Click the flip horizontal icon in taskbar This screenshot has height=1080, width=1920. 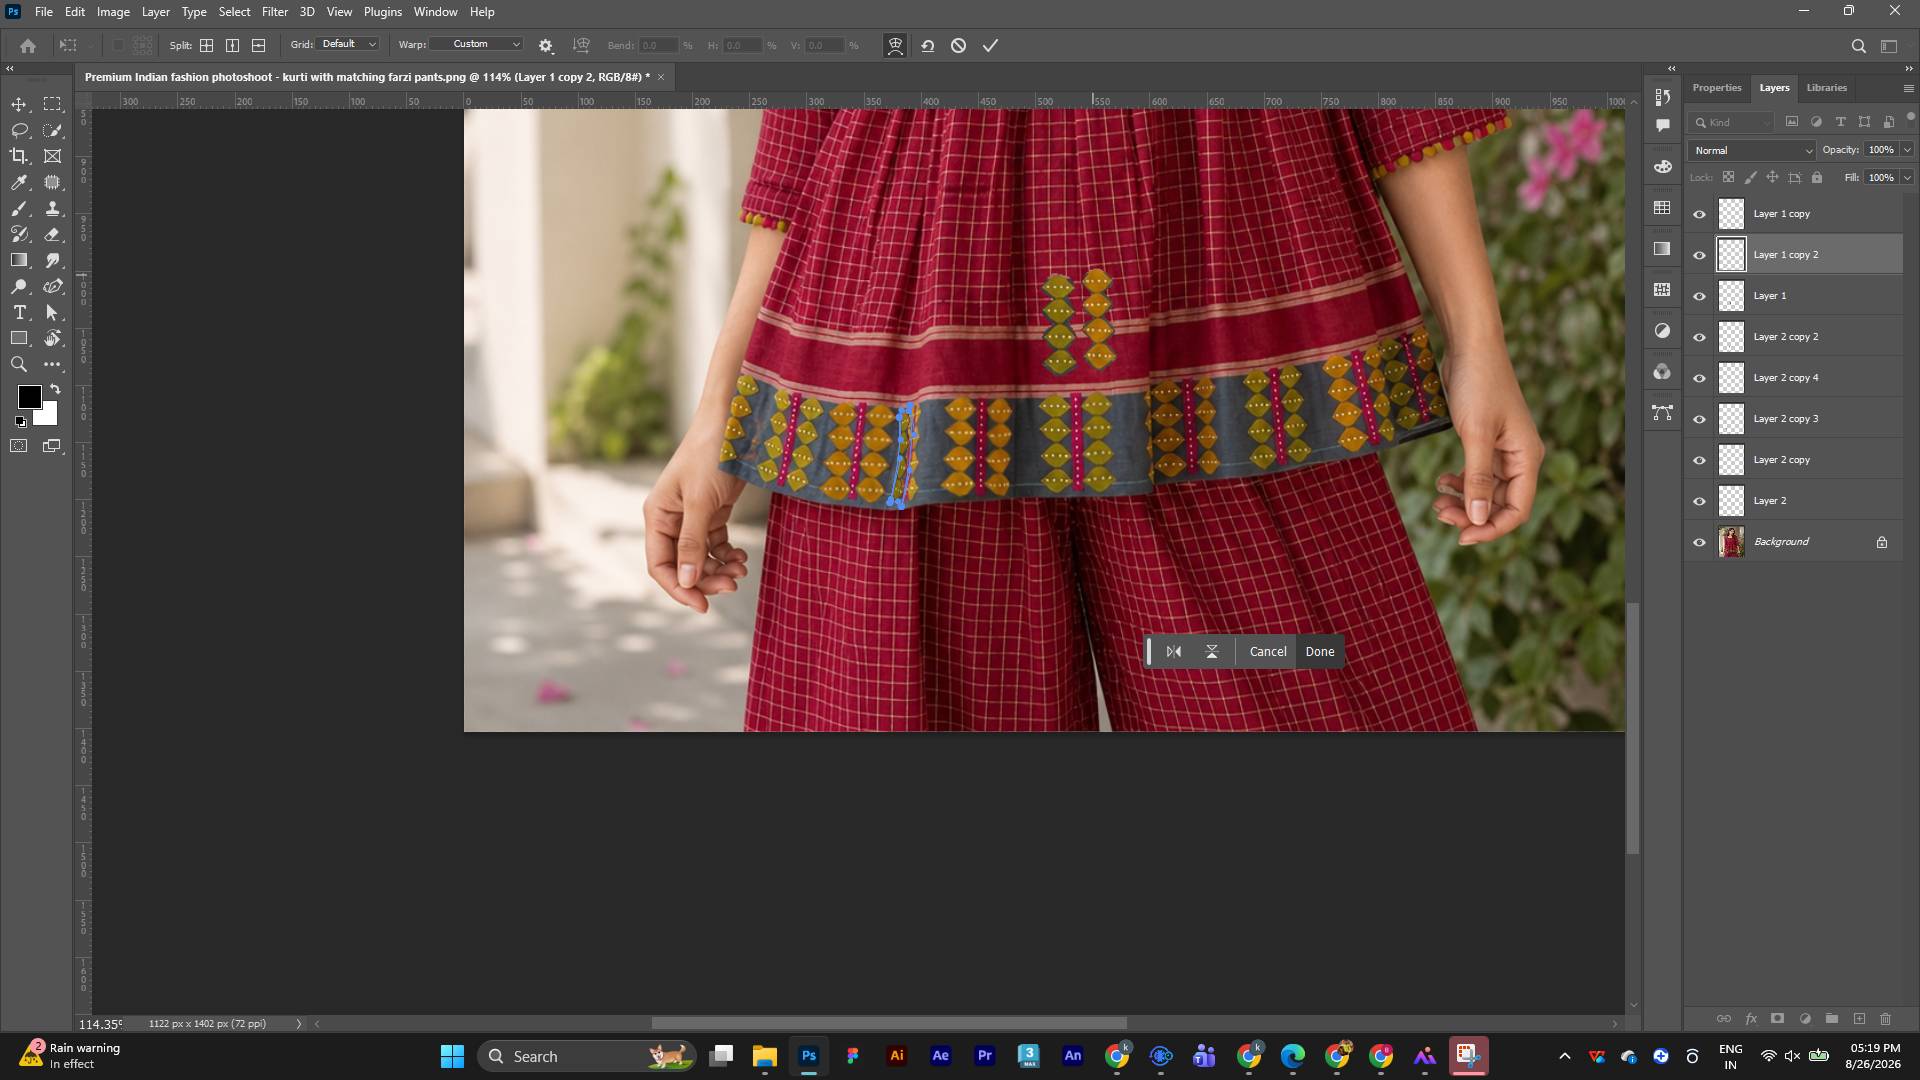1174,652
